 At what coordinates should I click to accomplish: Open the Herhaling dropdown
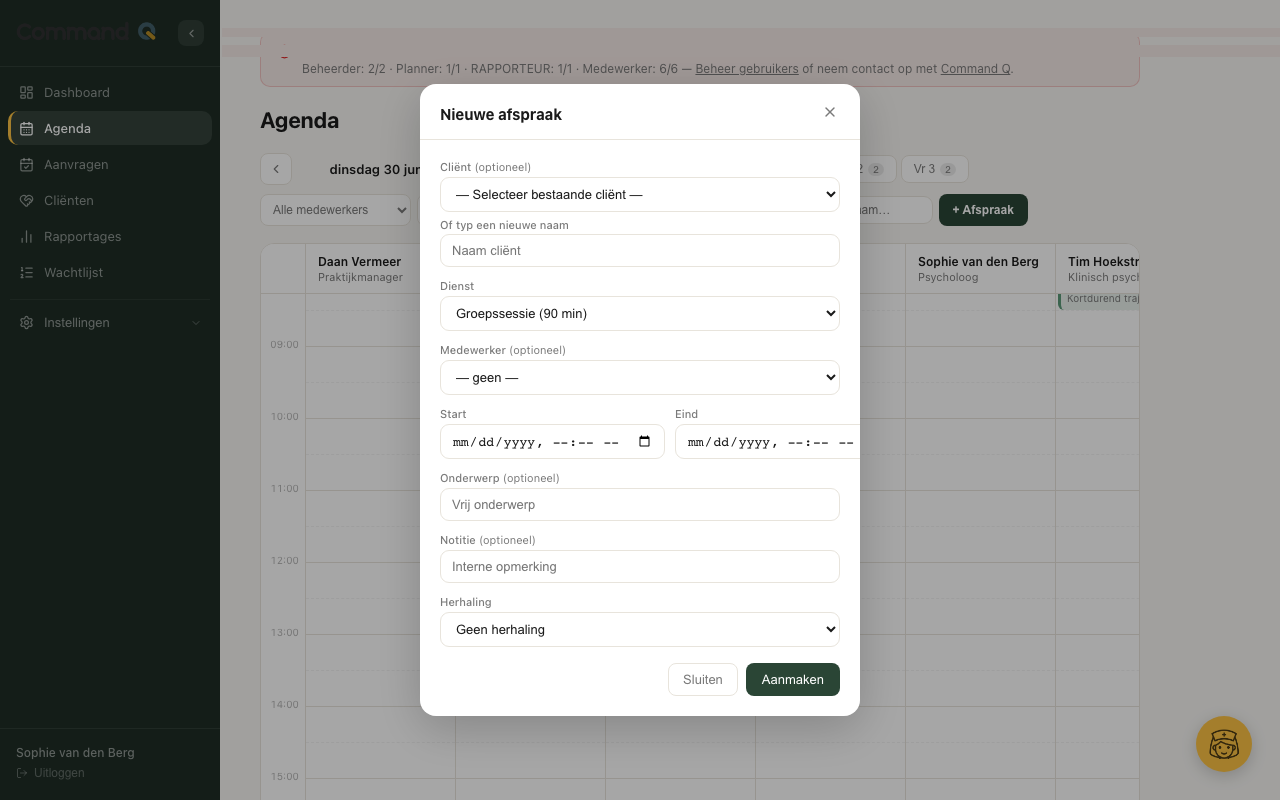tap(640, 629)
